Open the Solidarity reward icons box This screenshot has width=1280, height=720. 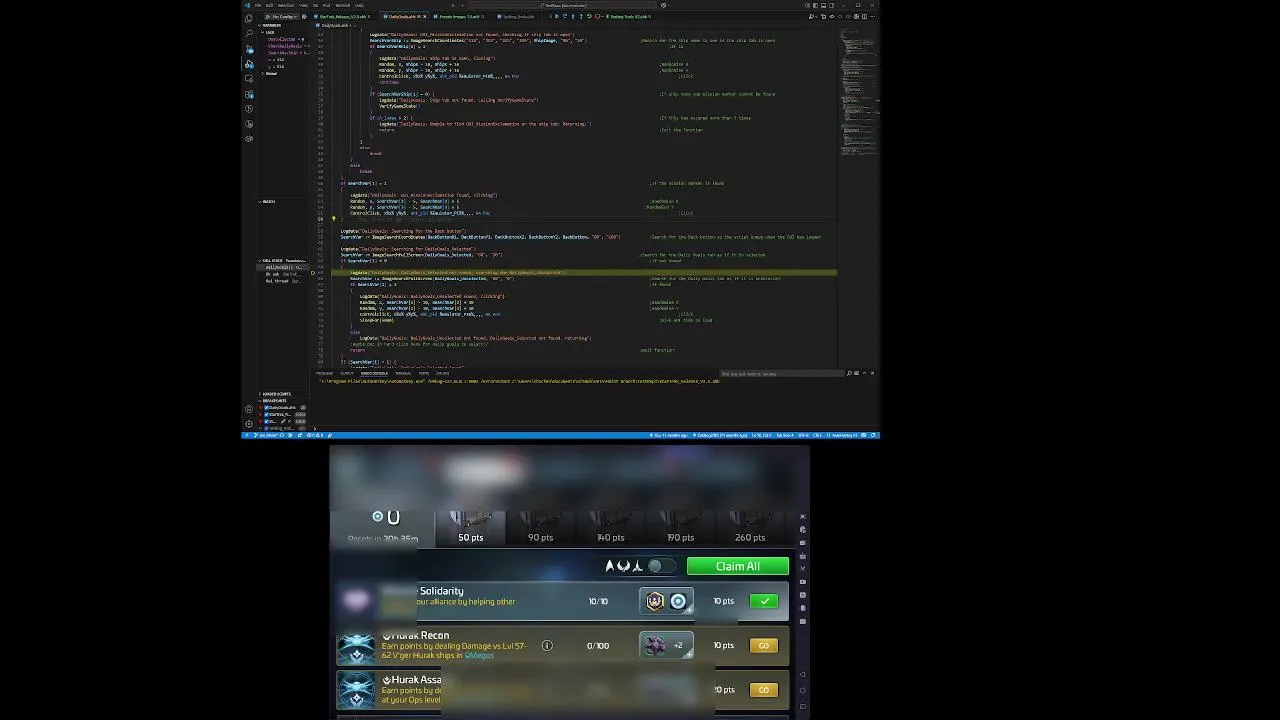[x=666, y=601]
